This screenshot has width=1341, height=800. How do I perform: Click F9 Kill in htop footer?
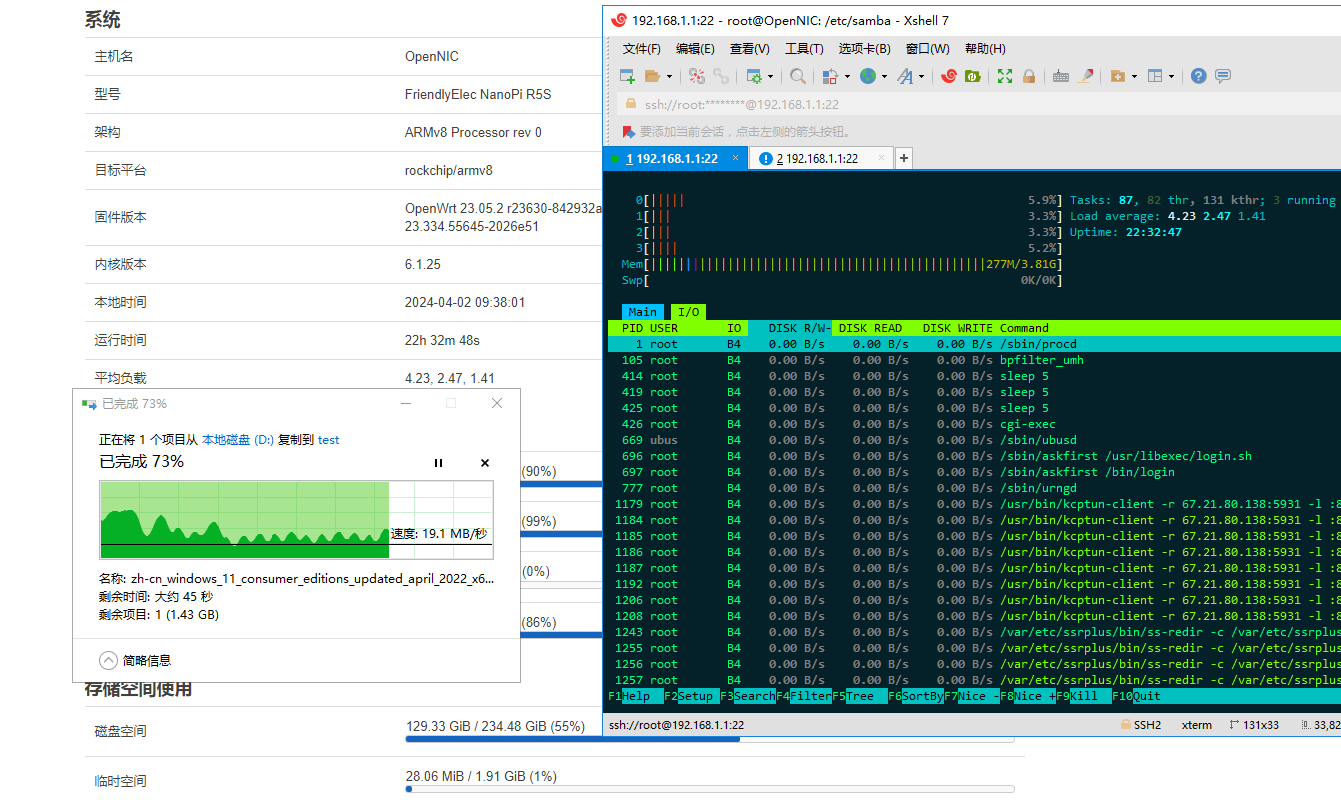(x=1083, y=696)
